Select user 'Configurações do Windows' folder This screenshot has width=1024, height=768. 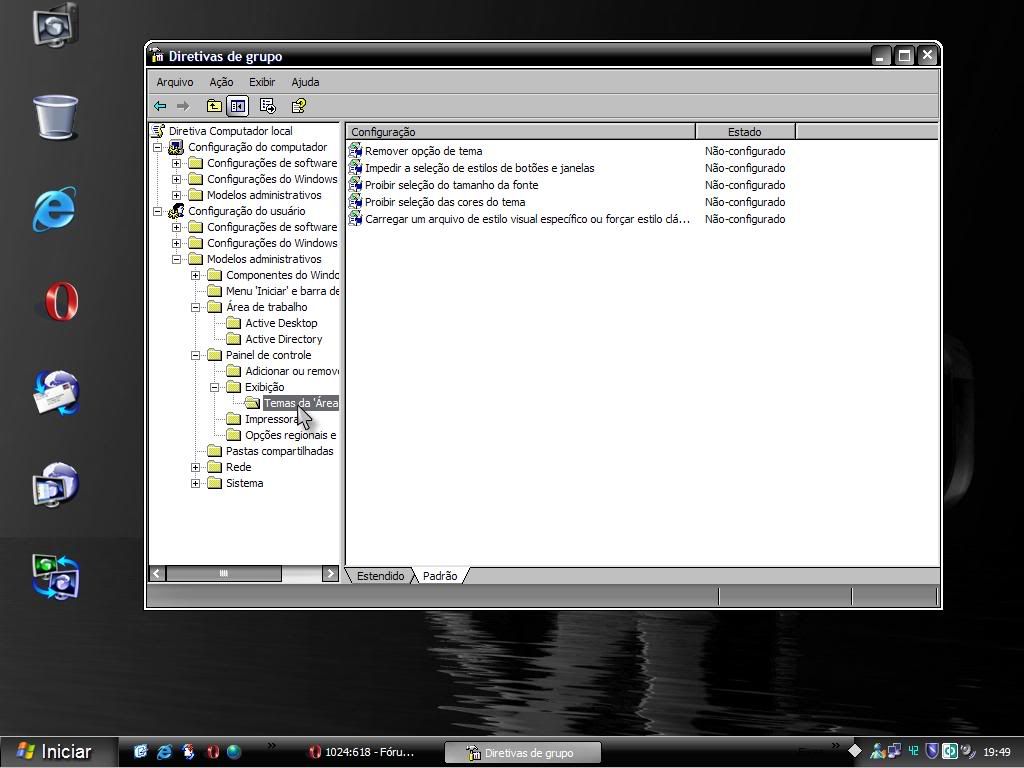click(272, 243)
